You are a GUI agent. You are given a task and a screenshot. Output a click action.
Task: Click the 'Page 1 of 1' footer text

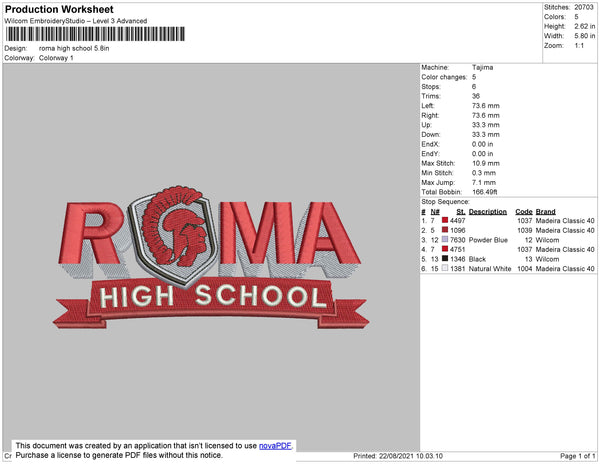coord(577,456)
